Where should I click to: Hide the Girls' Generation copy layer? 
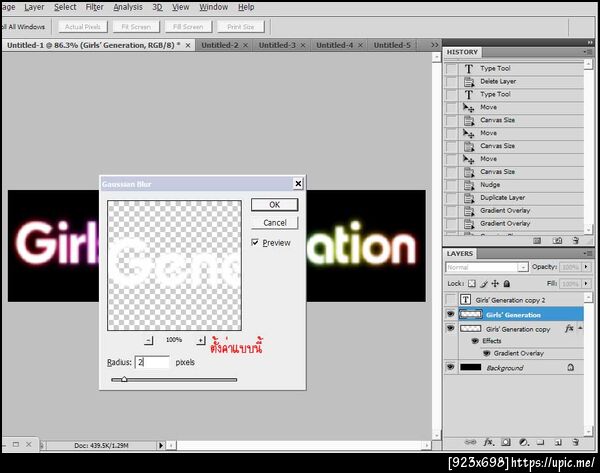point(451,328)
